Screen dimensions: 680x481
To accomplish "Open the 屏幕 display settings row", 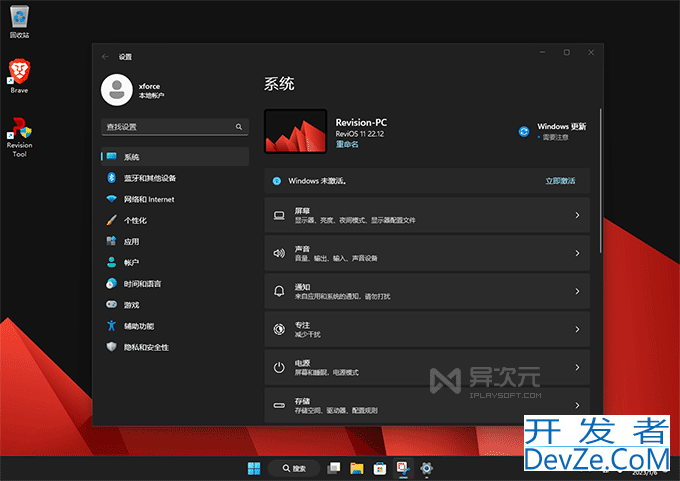I will click(427, 215).
